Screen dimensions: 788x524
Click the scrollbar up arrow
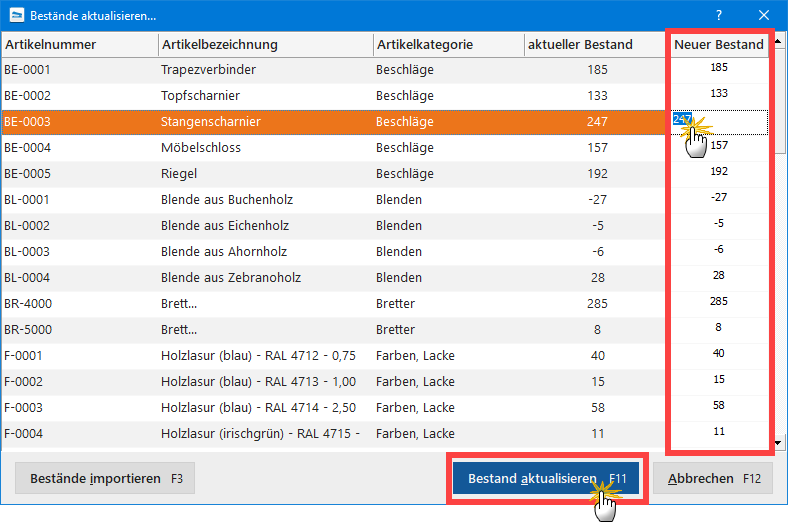778,42
